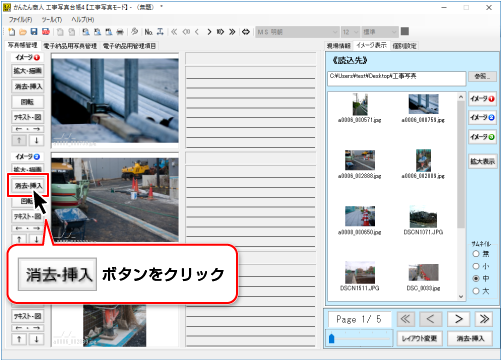The height and width of the screenshot is (360, 501).
Task: Open the ツール(T) menu
Action: click(x=52, y=20)
